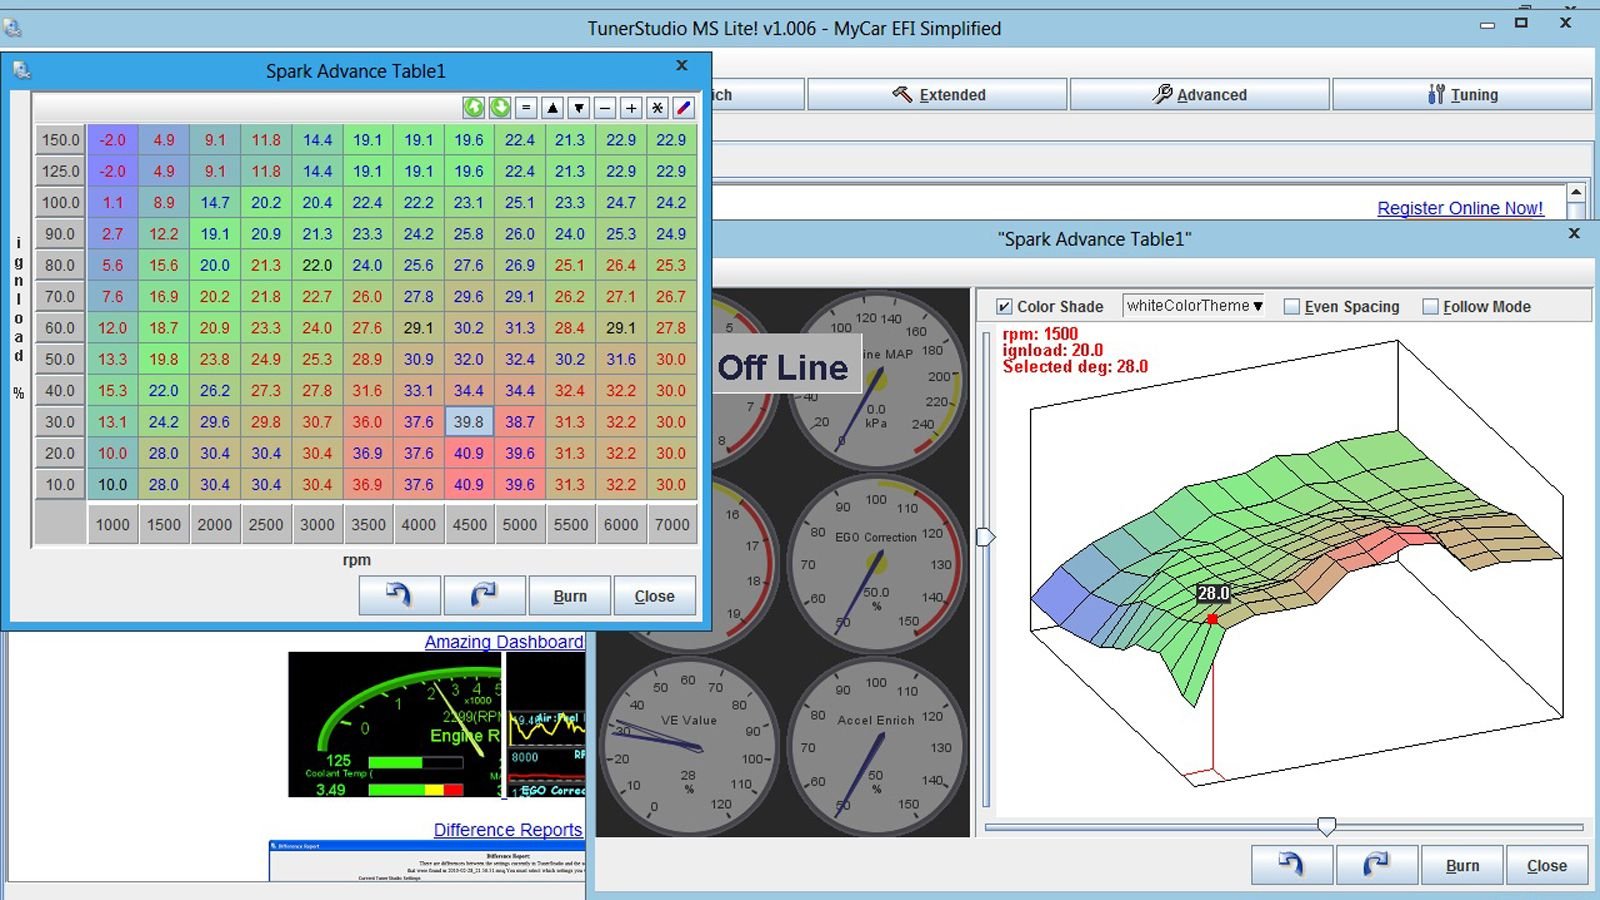Click the multiply (scale) asterisk icon
This screenshot has width=1600, height=900.
tap(656, 108)
